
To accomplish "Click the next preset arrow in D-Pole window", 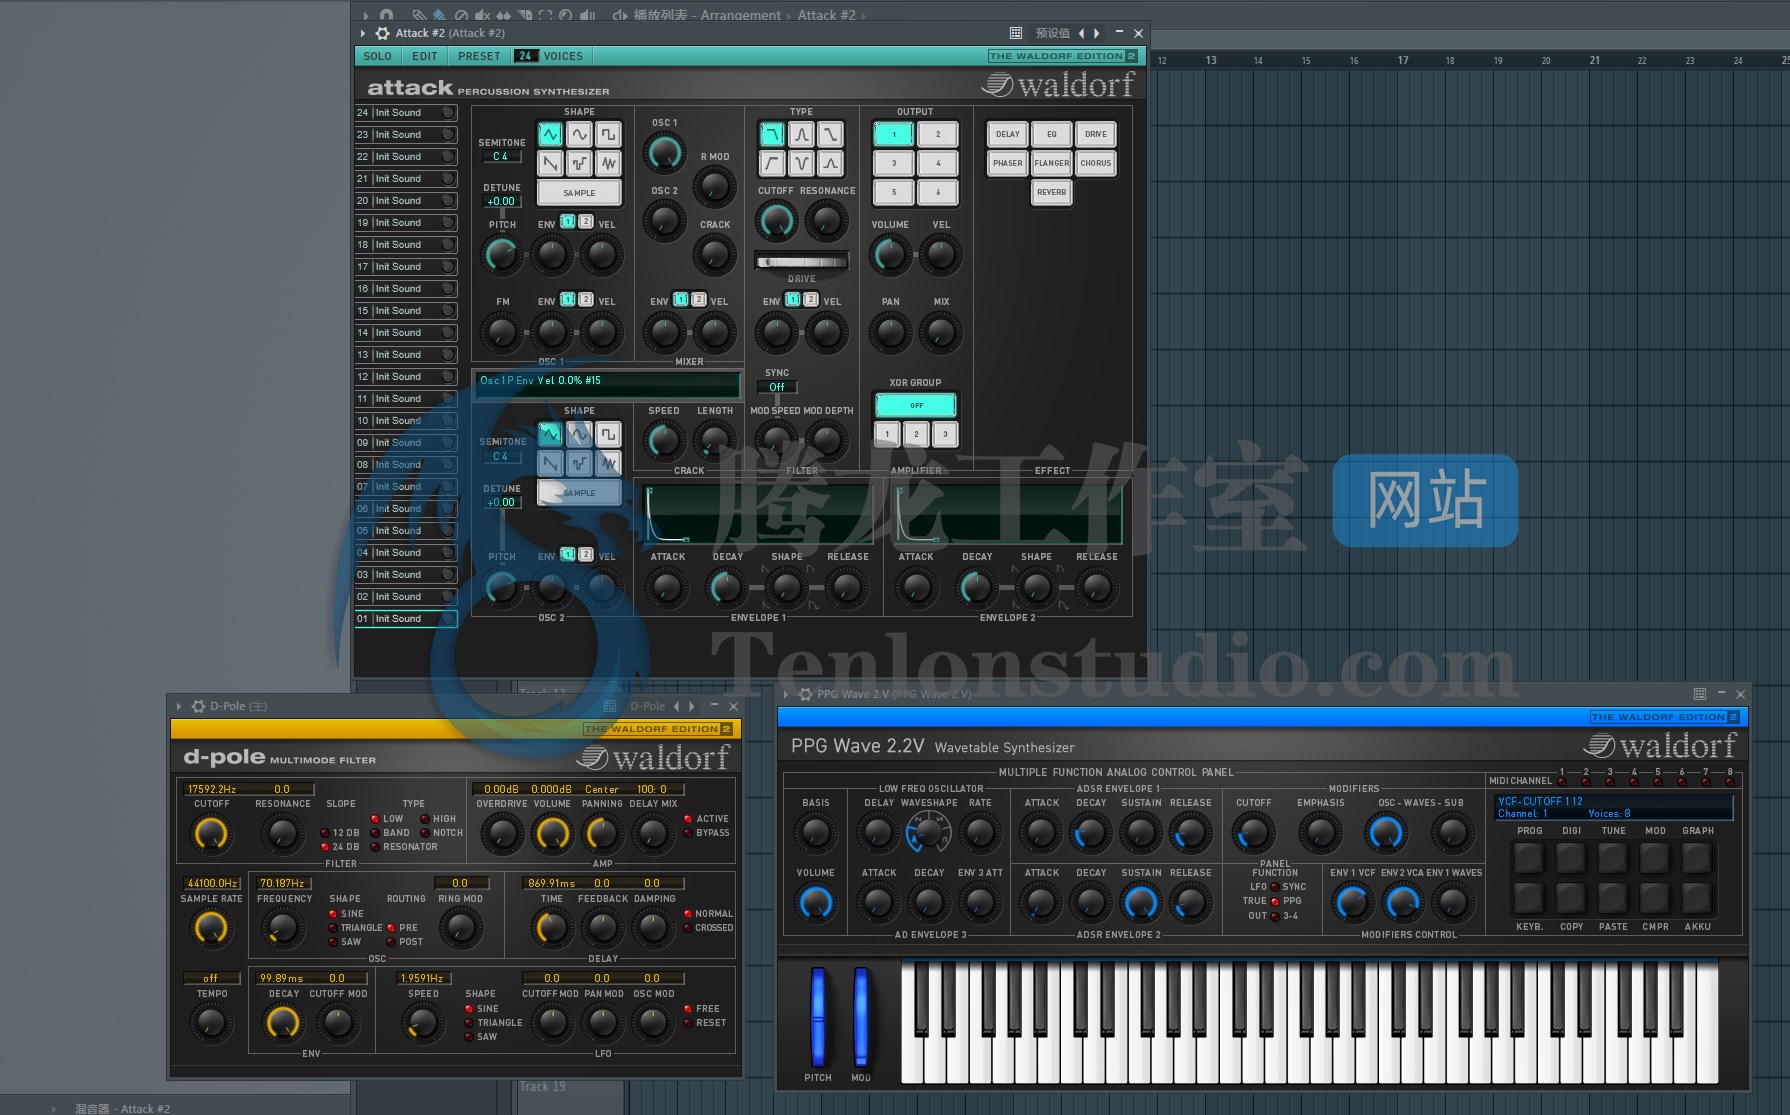I will (x=692, y=706).
